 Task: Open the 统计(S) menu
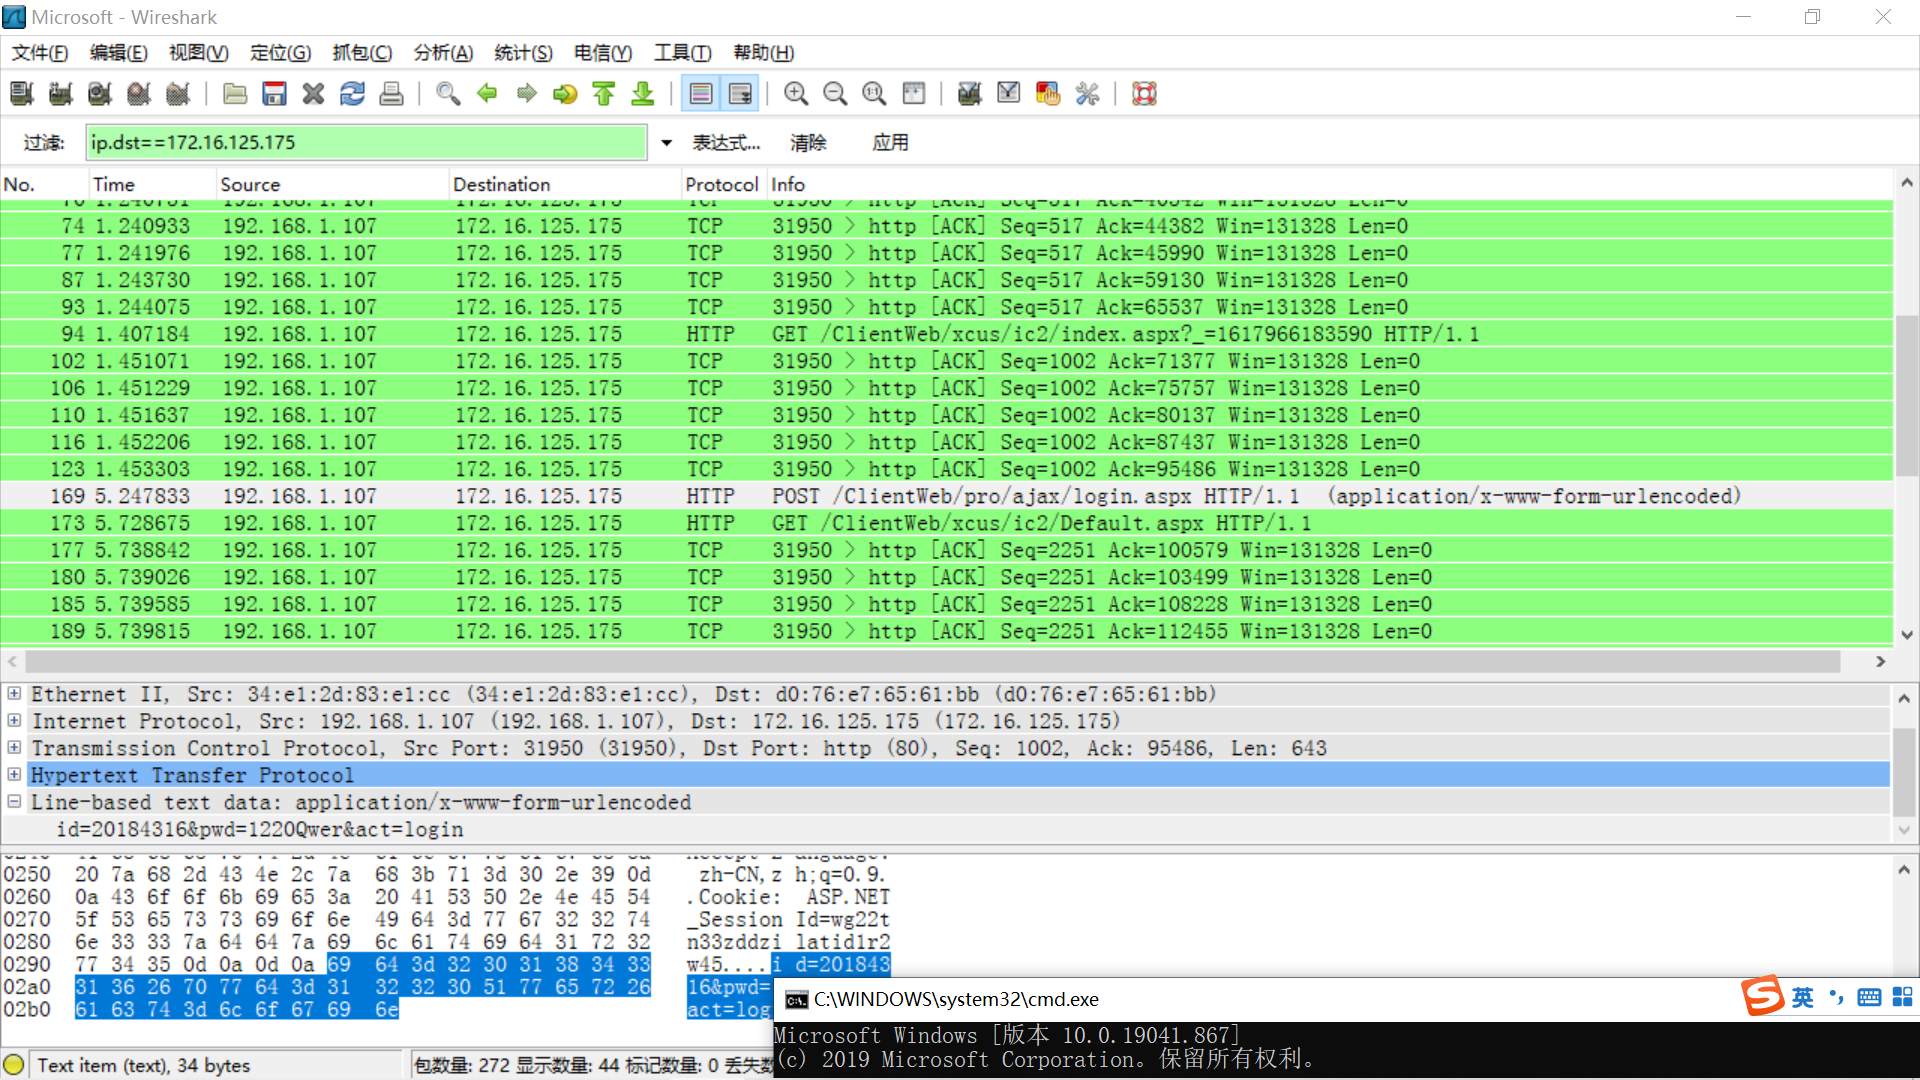pos(523,53)
